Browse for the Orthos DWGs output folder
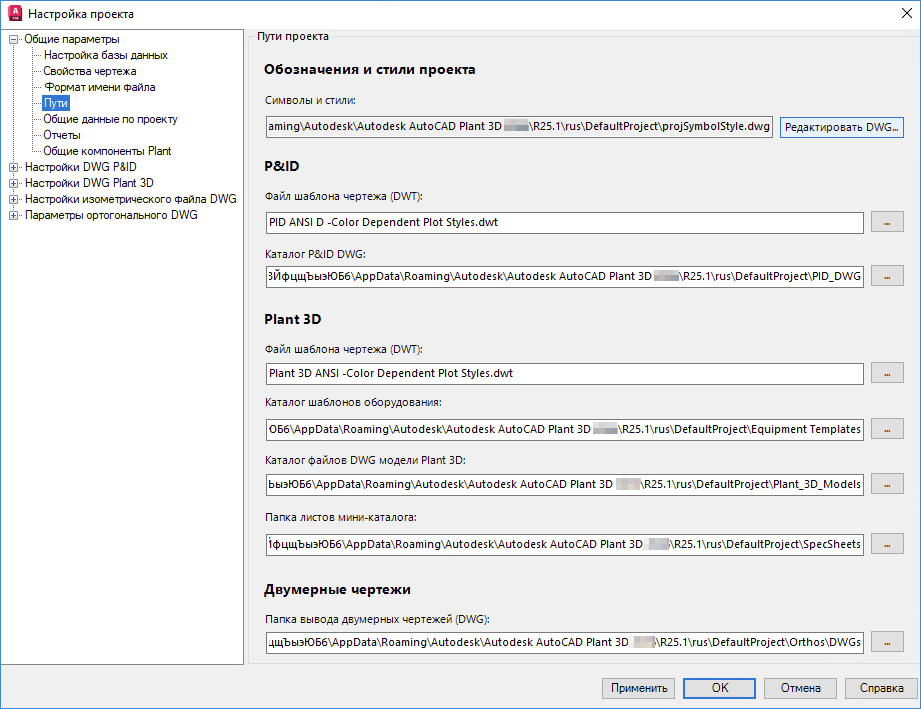 tap(887, 642)
